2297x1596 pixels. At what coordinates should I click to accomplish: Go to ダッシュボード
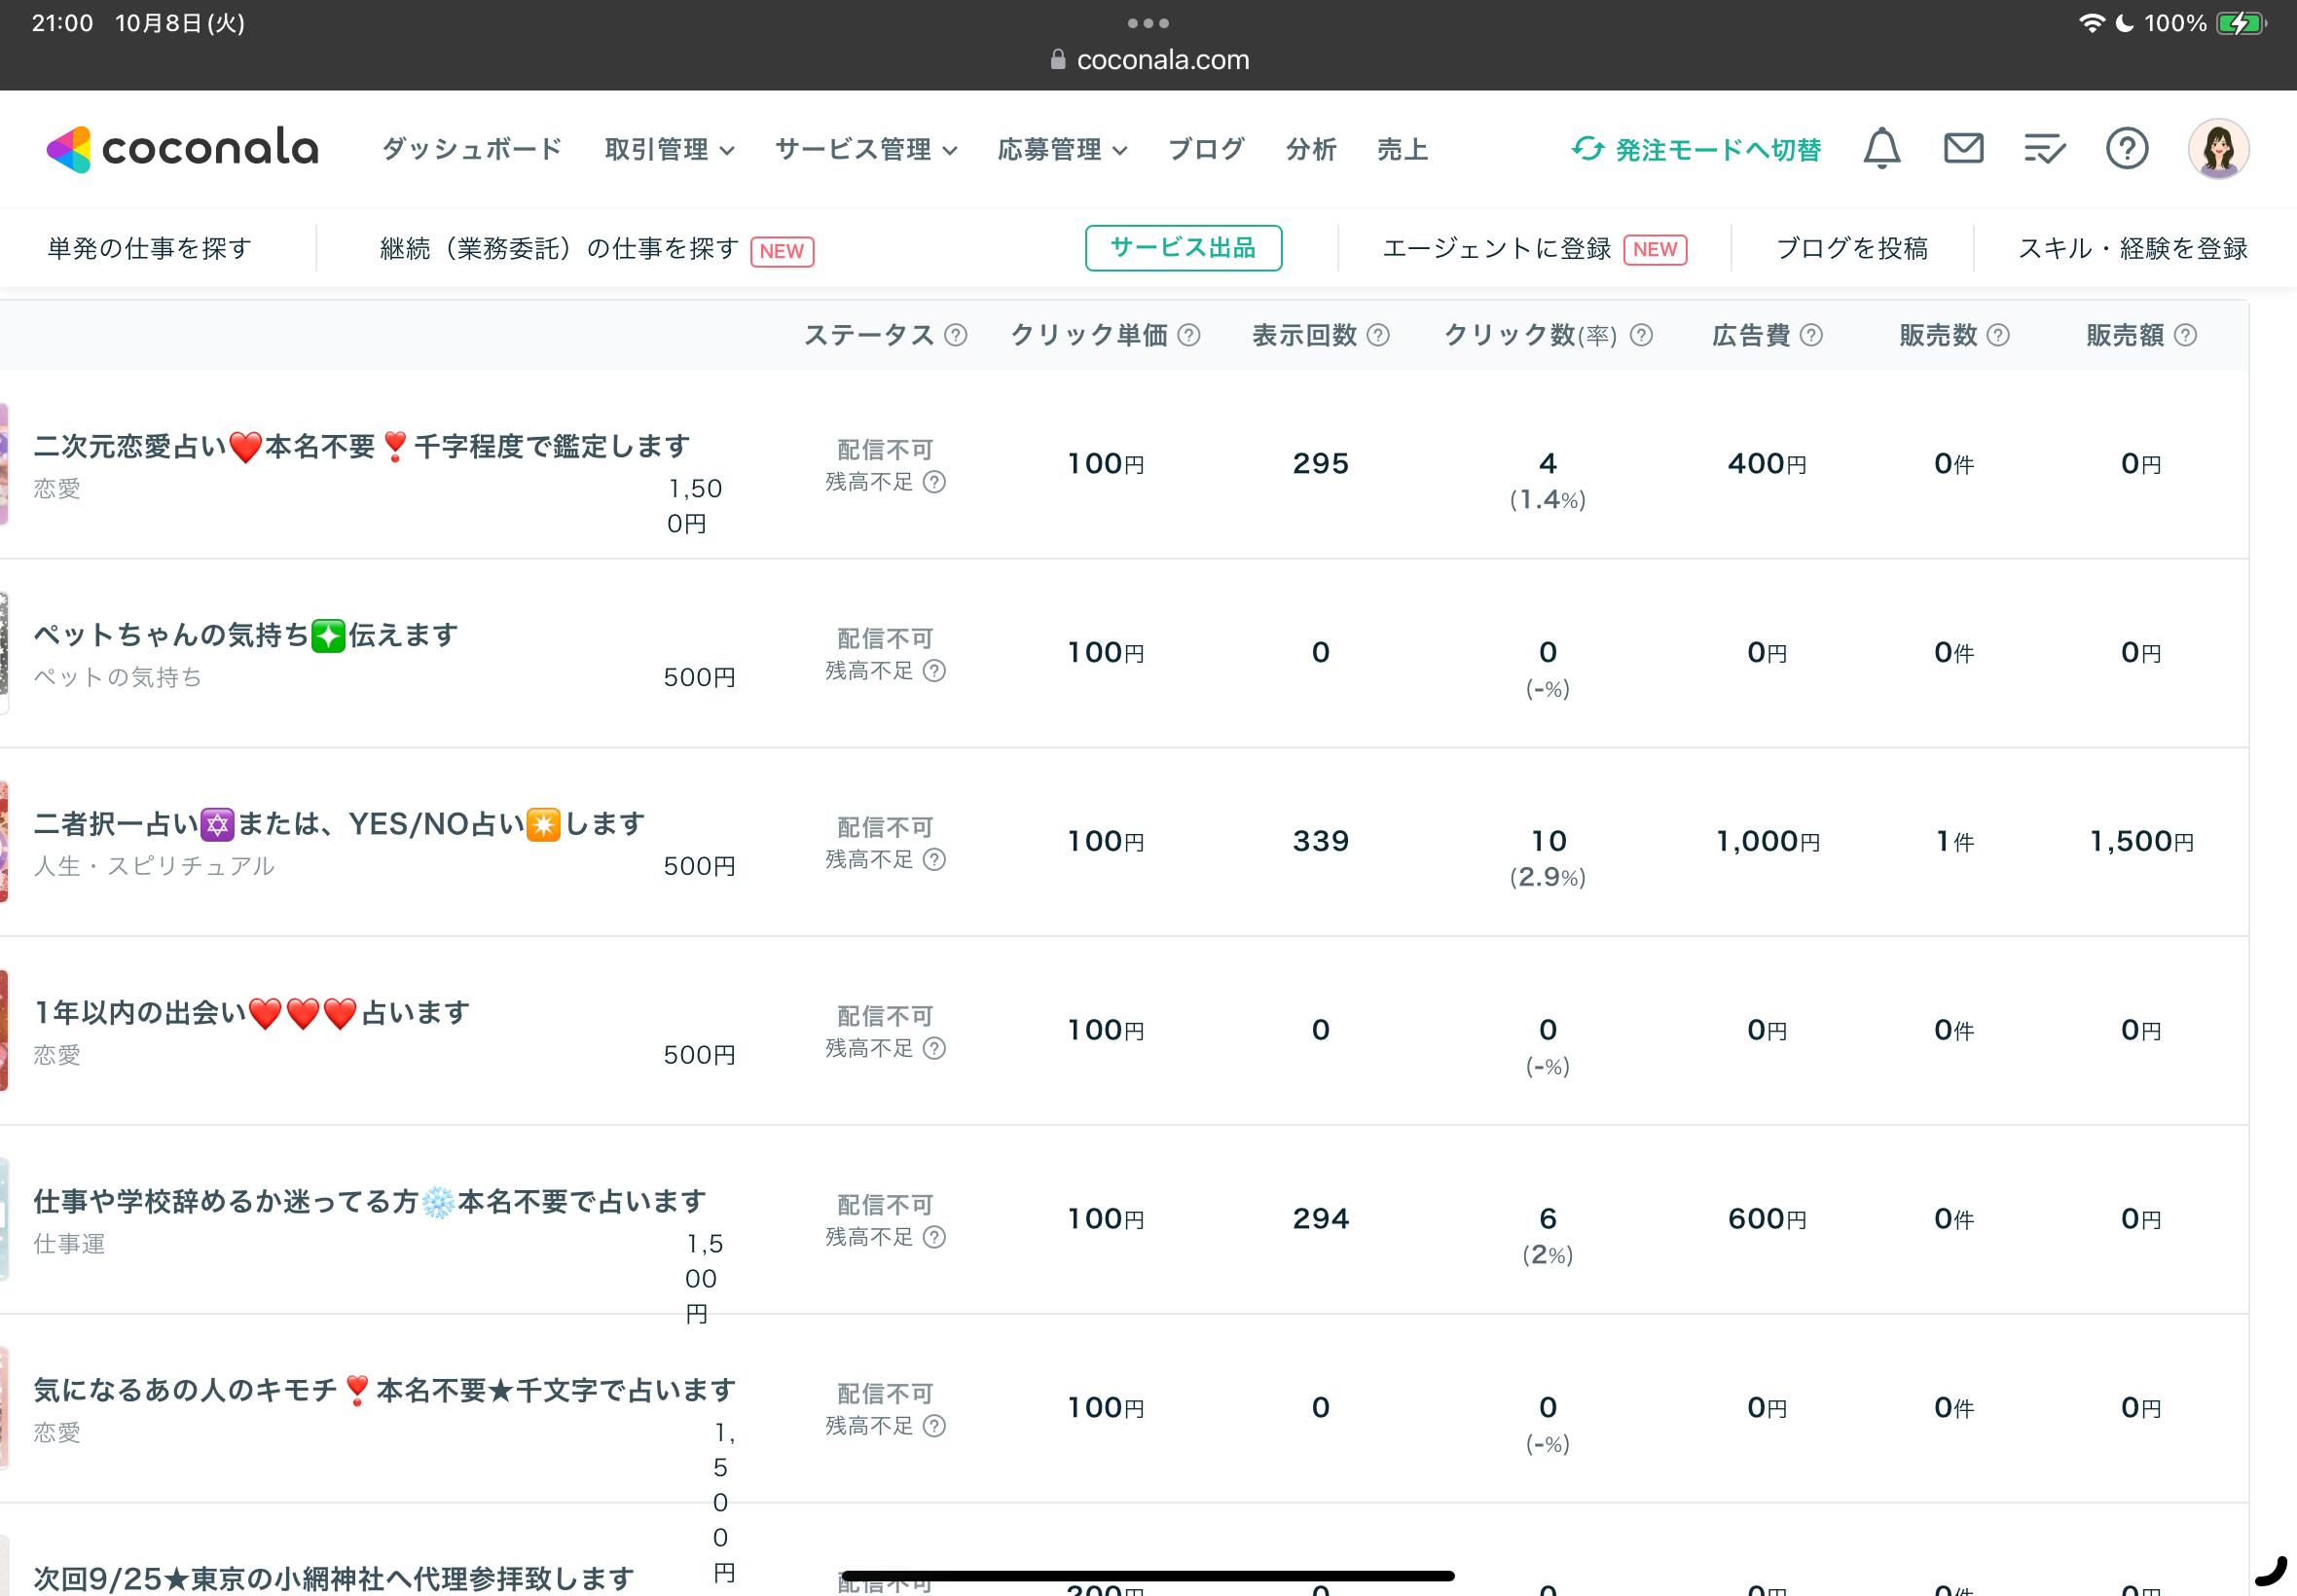coord(472,149)
